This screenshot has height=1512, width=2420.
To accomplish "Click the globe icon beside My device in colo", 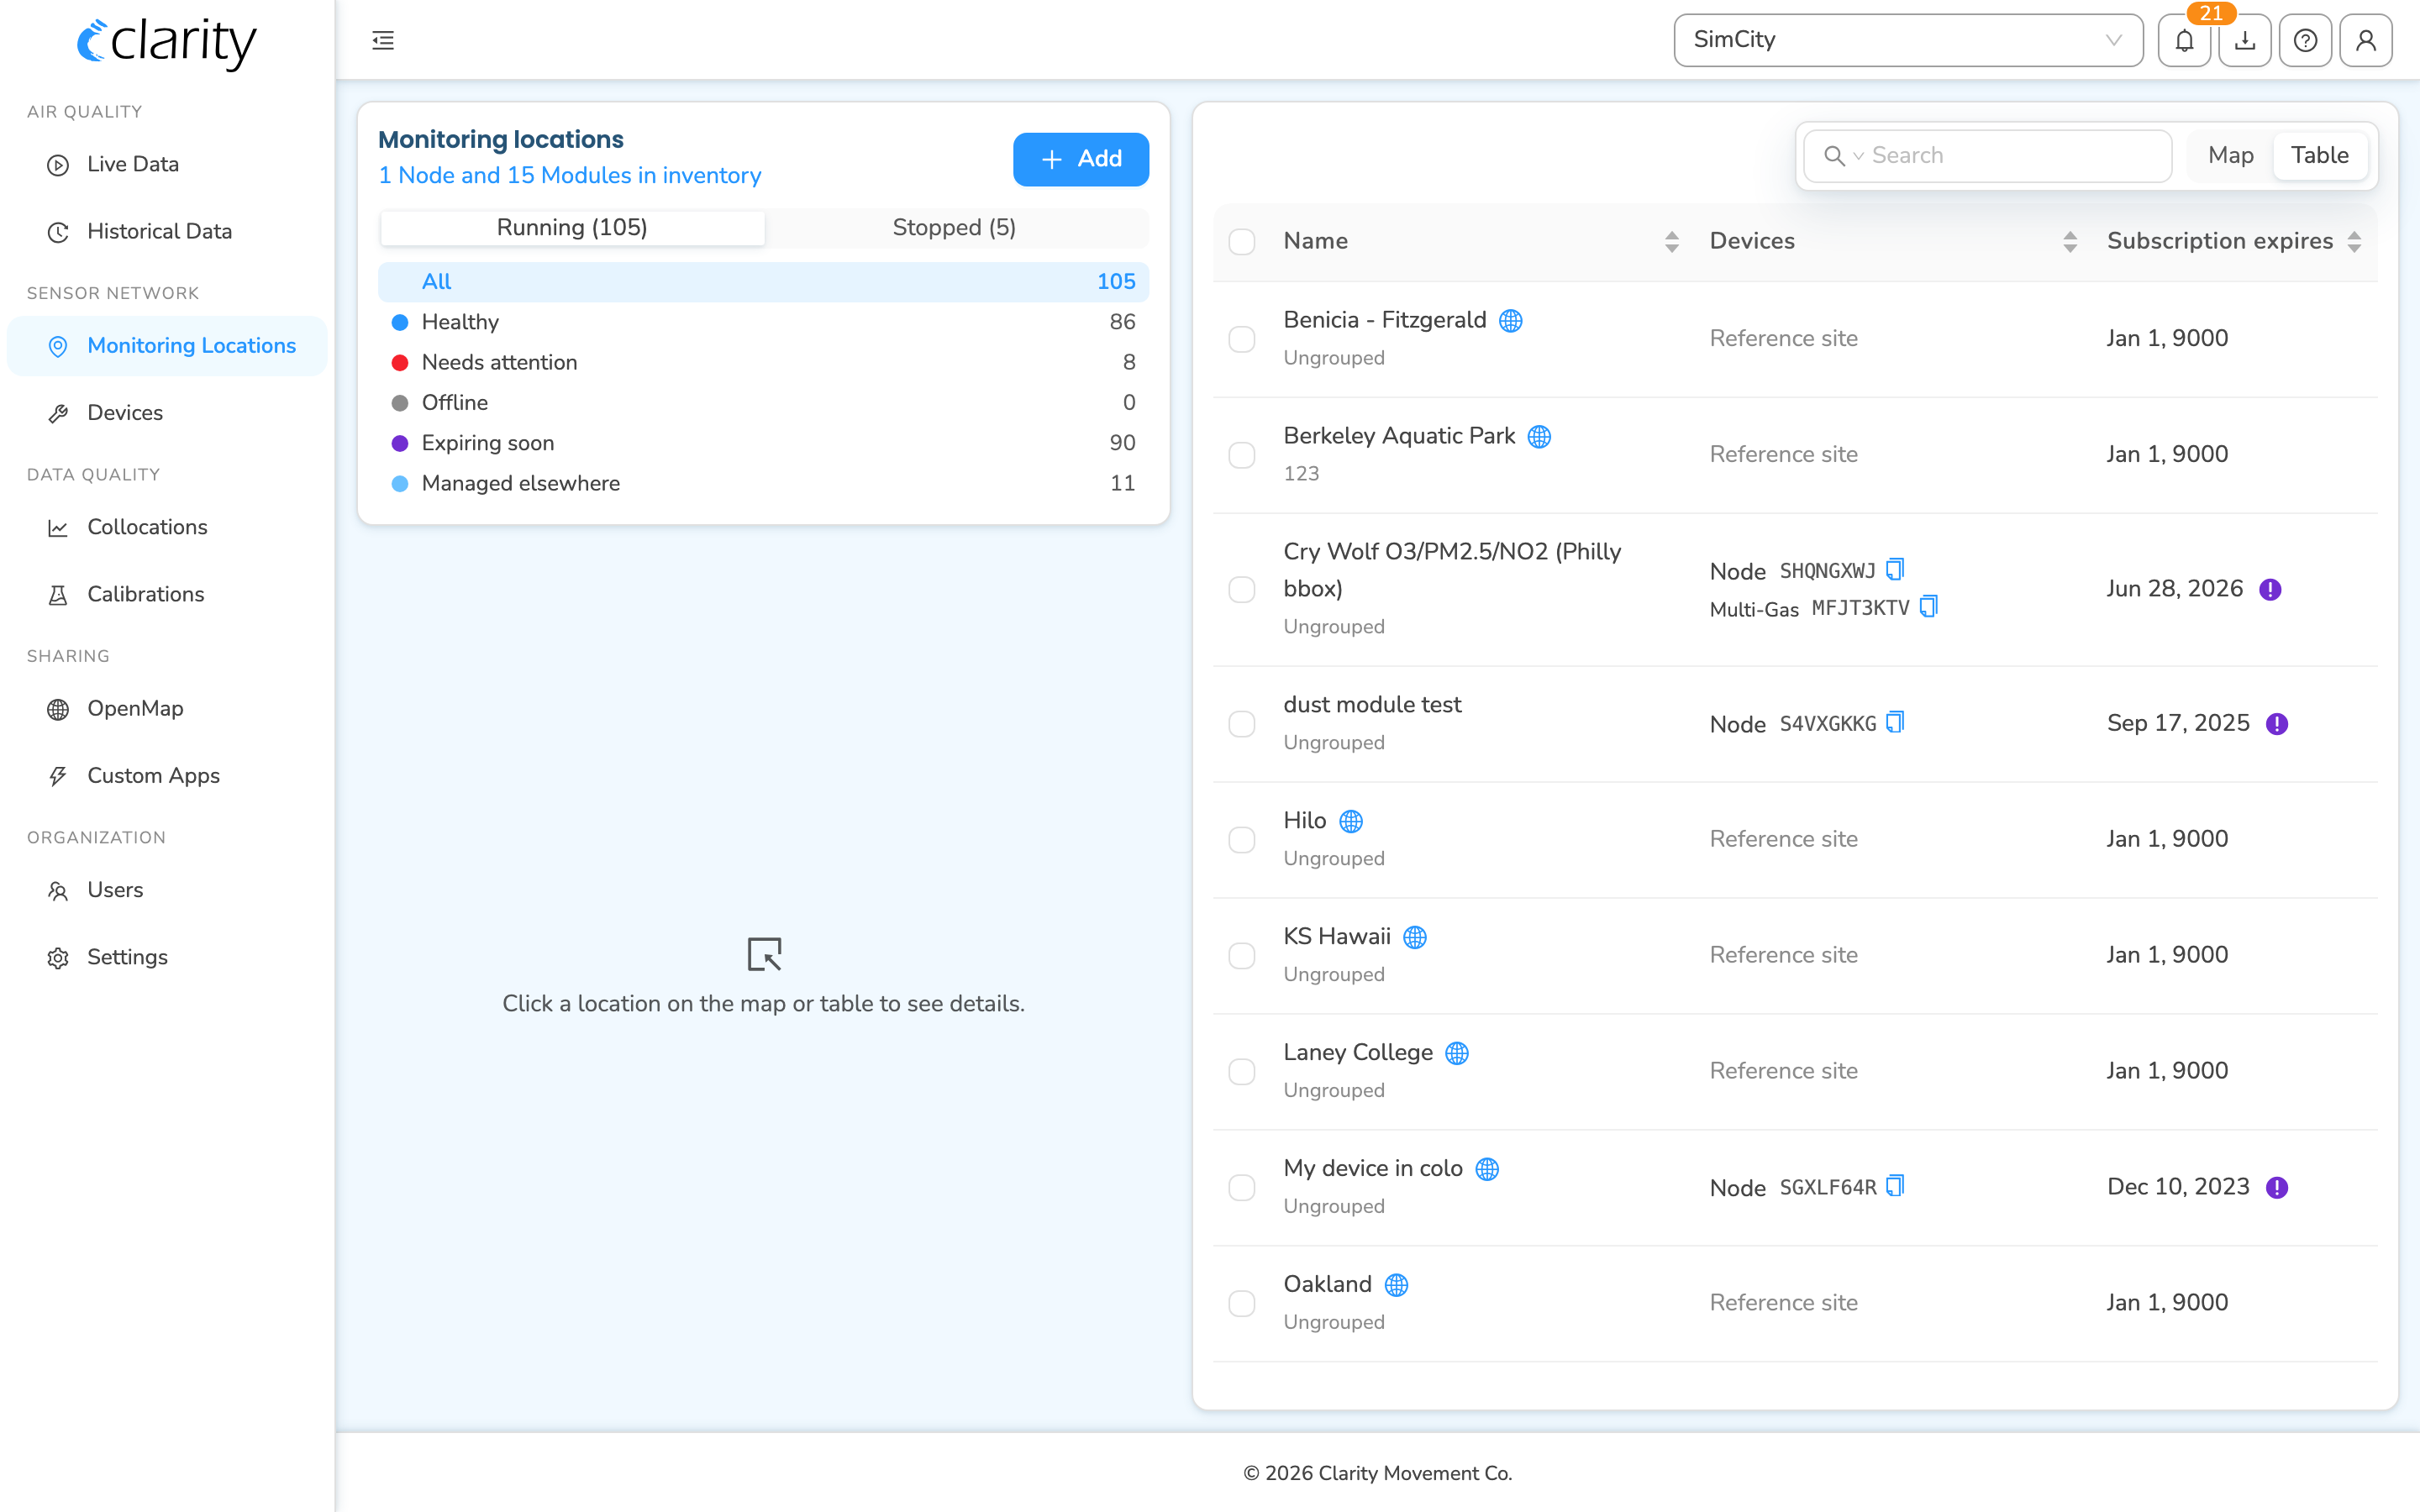I will tap(1487, 1169).
